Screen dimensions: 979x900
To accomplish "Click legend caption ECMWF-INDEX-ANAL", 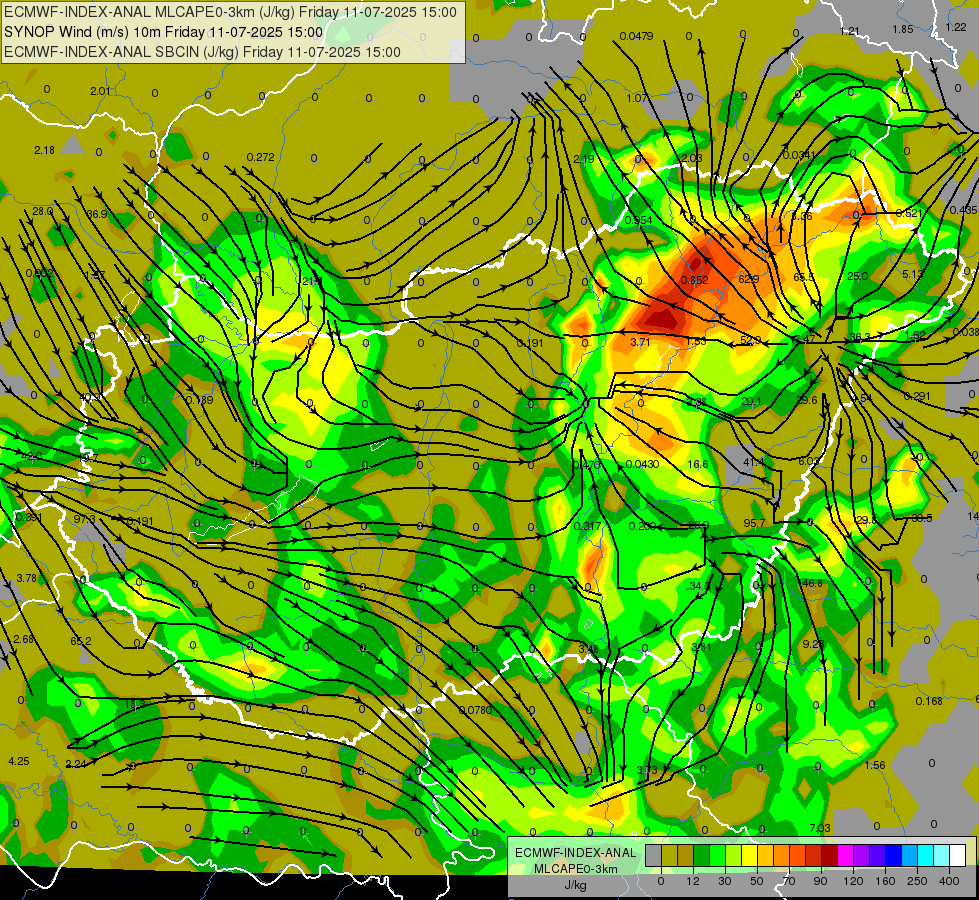I will 575,853.
